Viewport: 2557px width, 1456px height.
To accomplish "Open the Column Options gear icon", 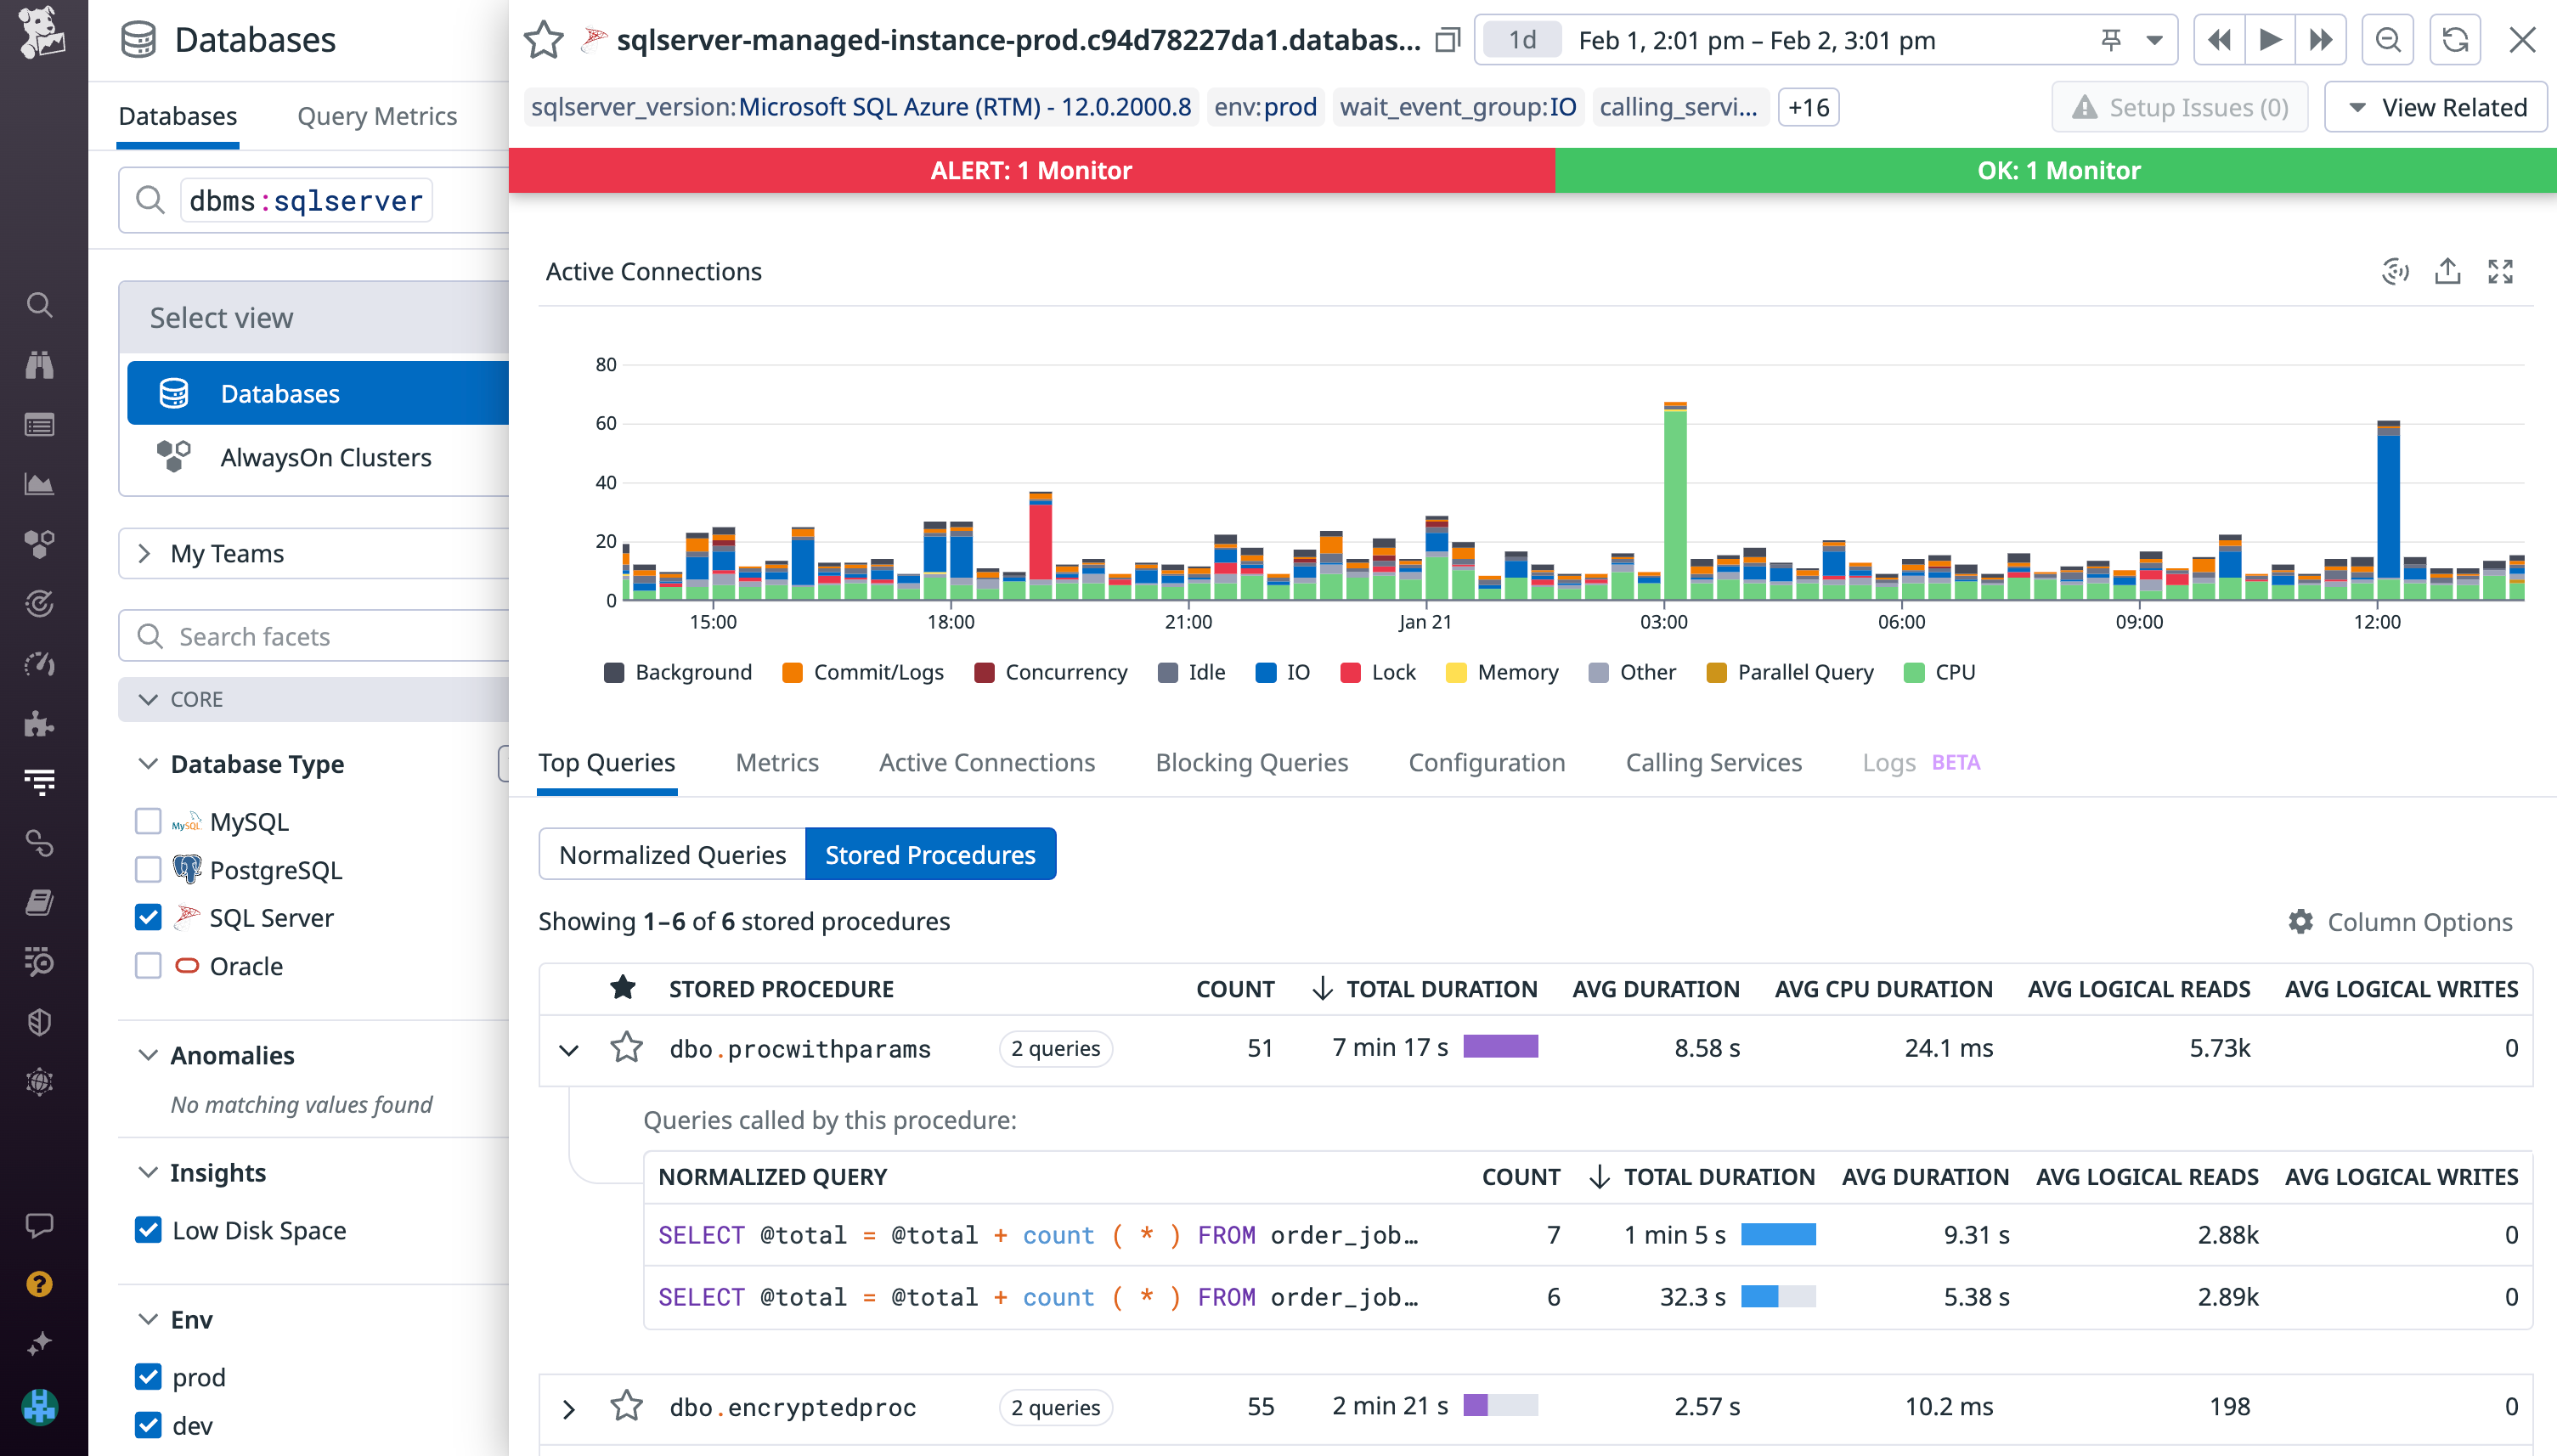I will (x=2302, y=921).
